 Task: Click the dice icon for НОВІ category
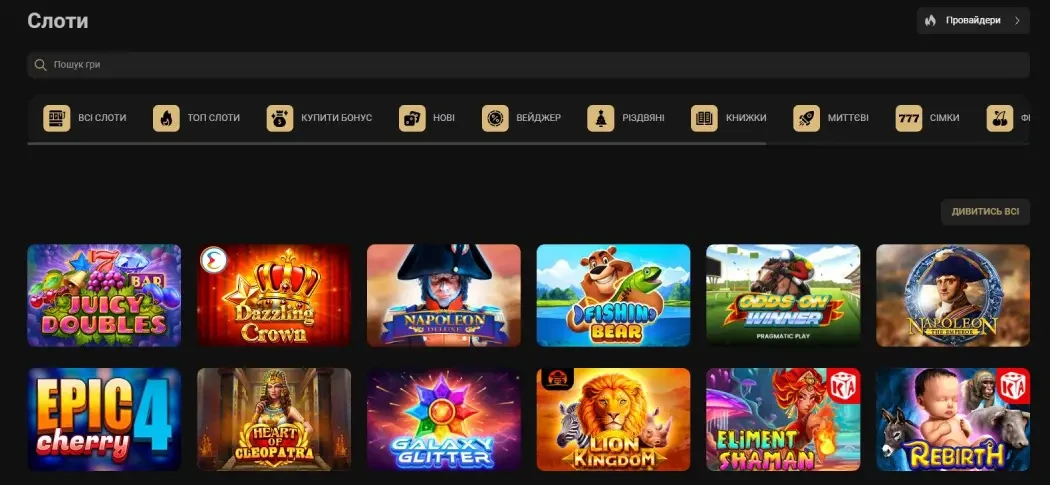pyautogui.click(x=412, y=118)
